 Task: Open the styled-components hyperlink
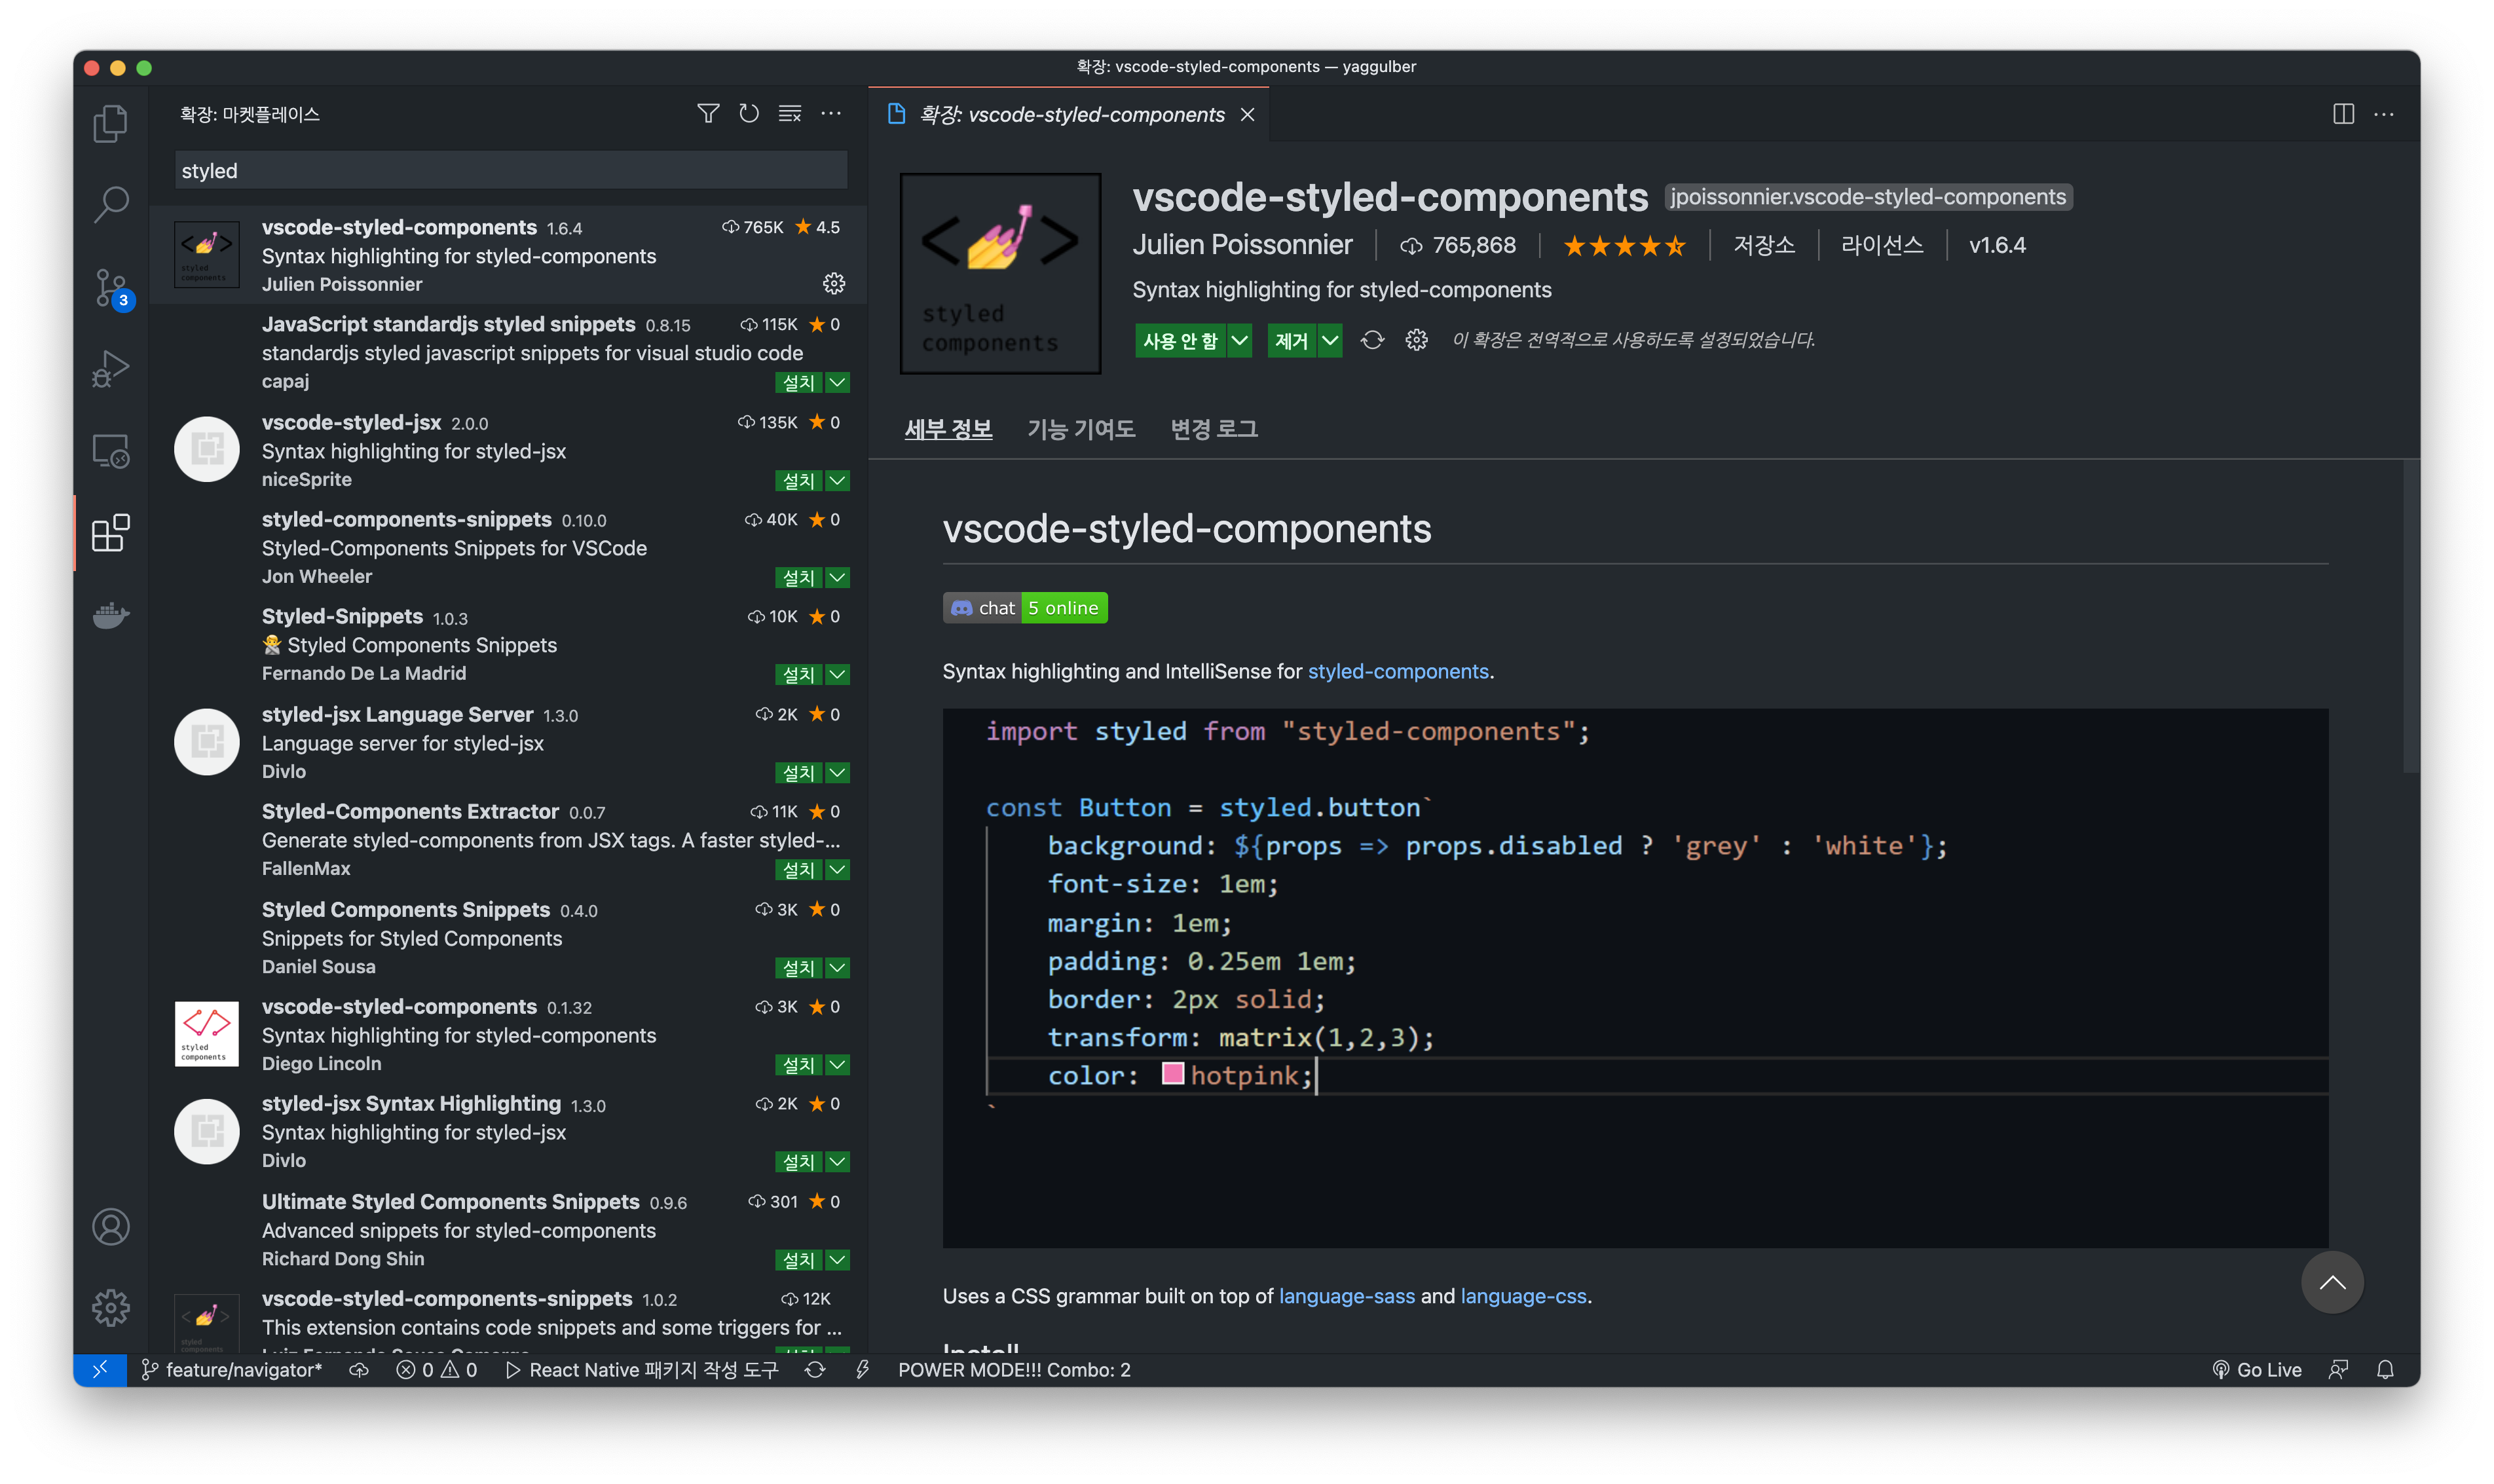(x=1397, y=671)
